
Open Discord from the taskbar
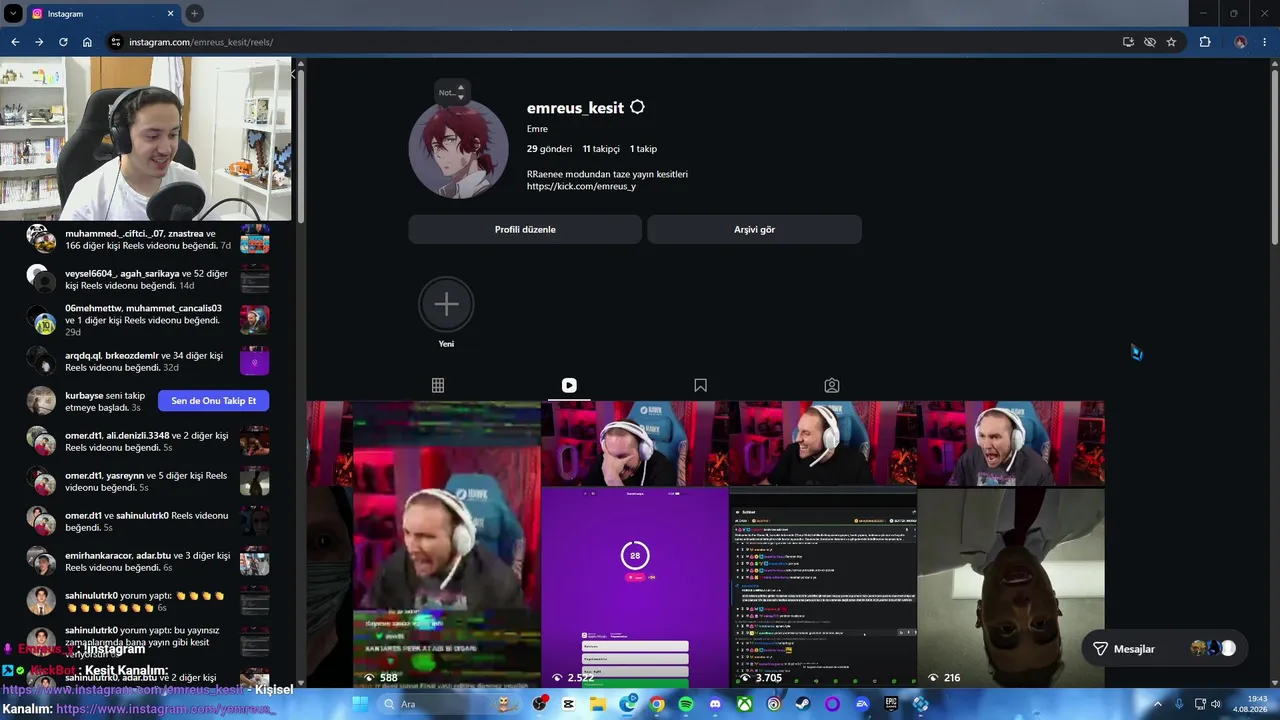tap(715, 704)
